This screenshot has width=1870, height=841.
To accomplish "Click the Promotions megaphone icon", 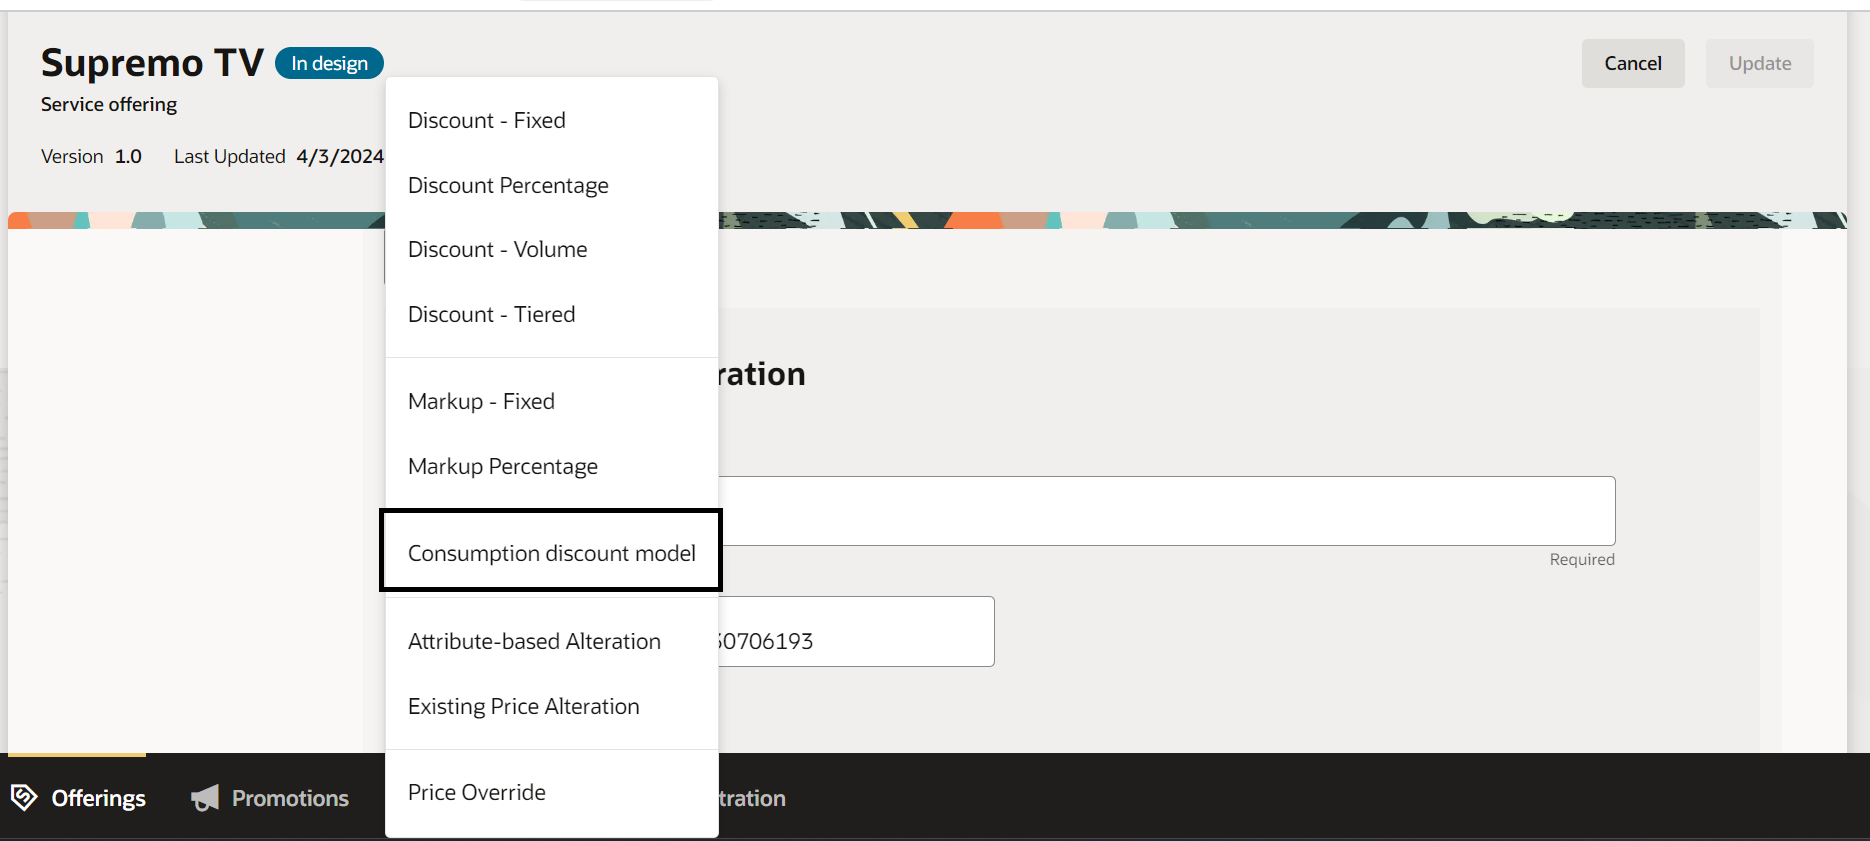I will click(x=205, y=797).
